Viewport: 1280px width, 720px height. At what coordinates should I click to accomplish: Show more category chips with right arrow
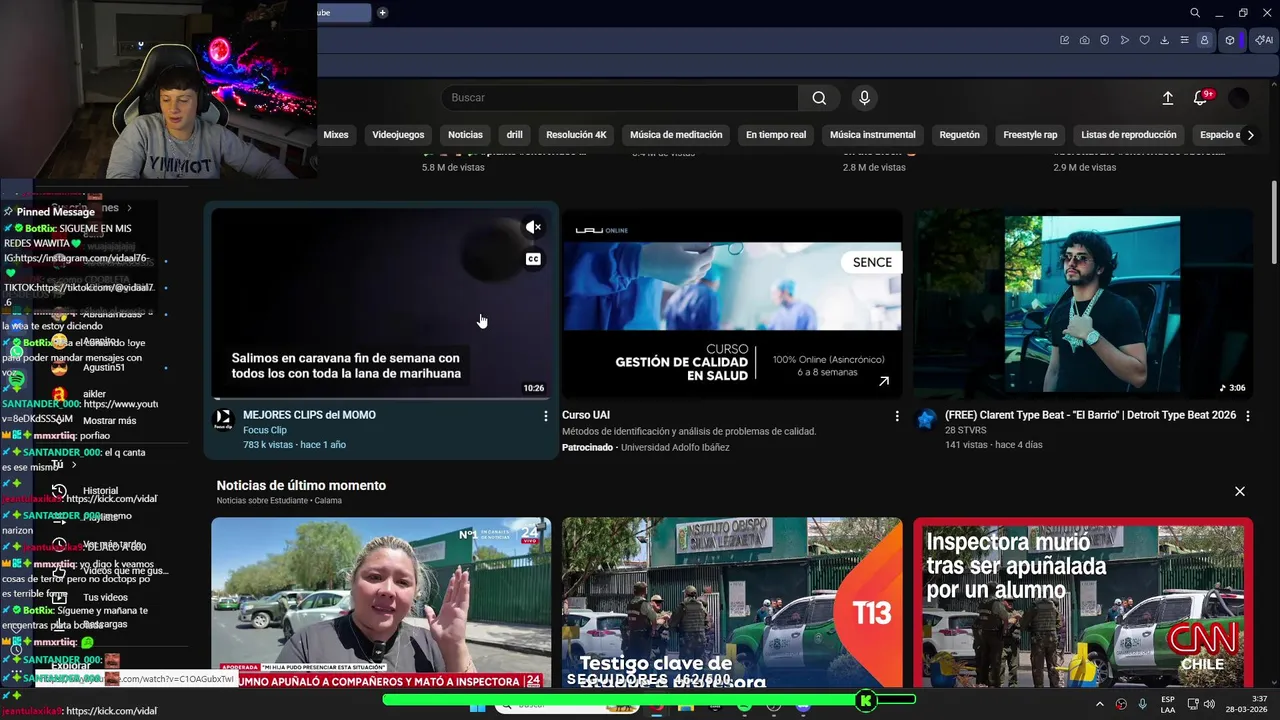[x=1250, y=135]
